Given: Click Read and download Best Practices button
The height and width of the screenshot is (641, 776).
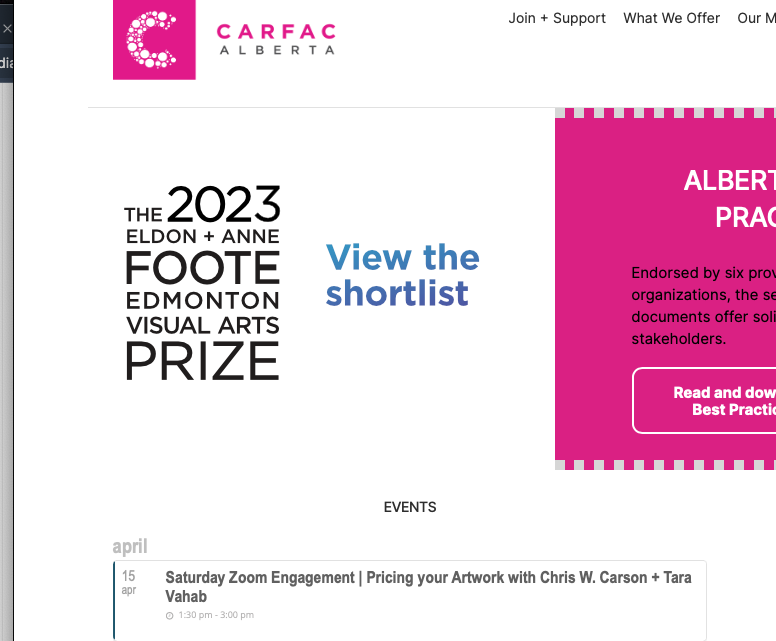Looking at the screenshot, I should 704,400.
